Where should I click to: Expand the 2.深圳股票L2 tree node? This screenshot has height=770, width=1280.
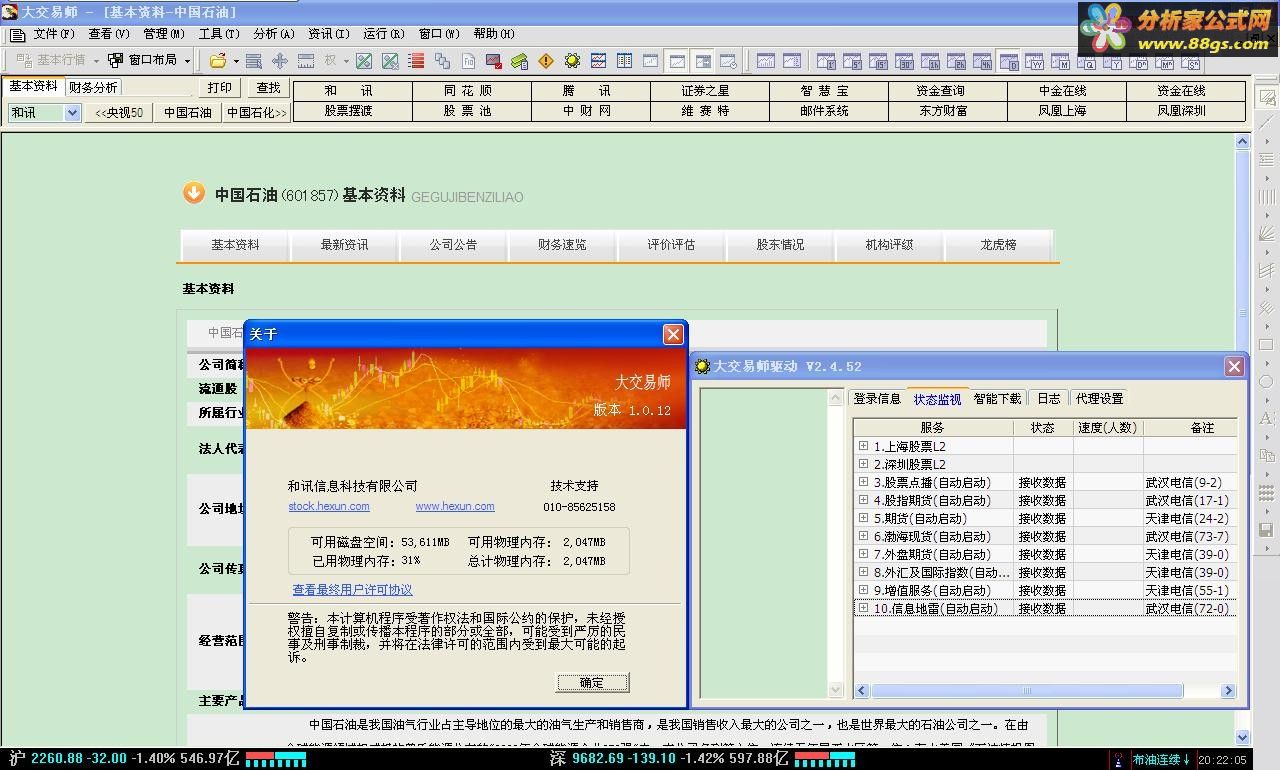[x=863, y=464]
